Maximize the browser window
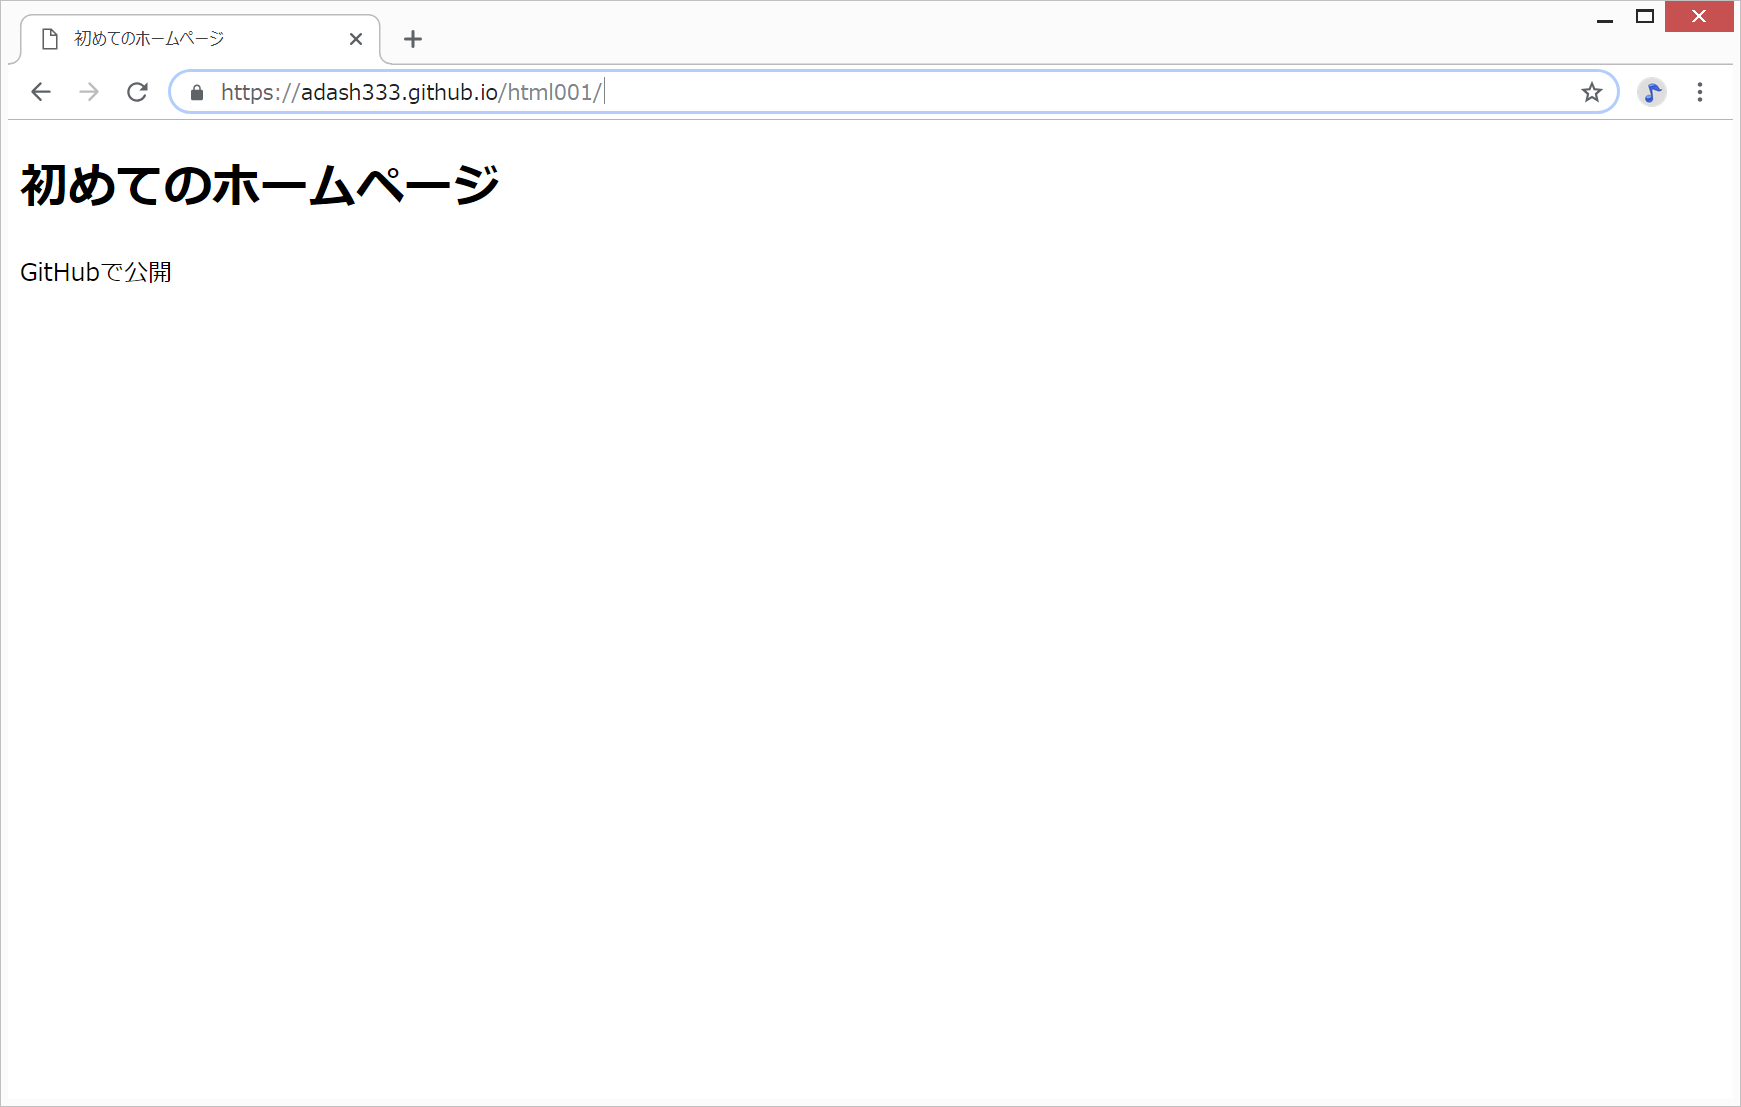1741x1107 pixels. tap(1645, 17)
